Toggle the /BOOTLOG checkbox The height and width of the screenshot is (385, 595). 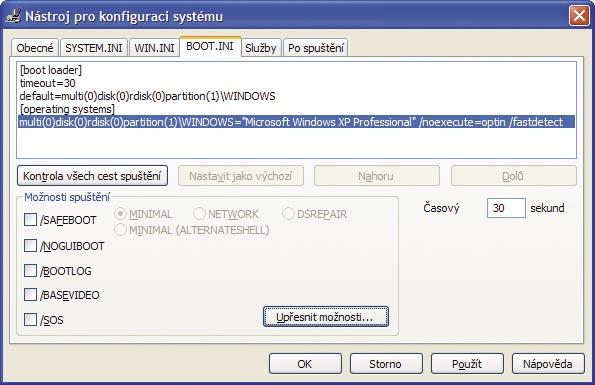click(30, 270)
